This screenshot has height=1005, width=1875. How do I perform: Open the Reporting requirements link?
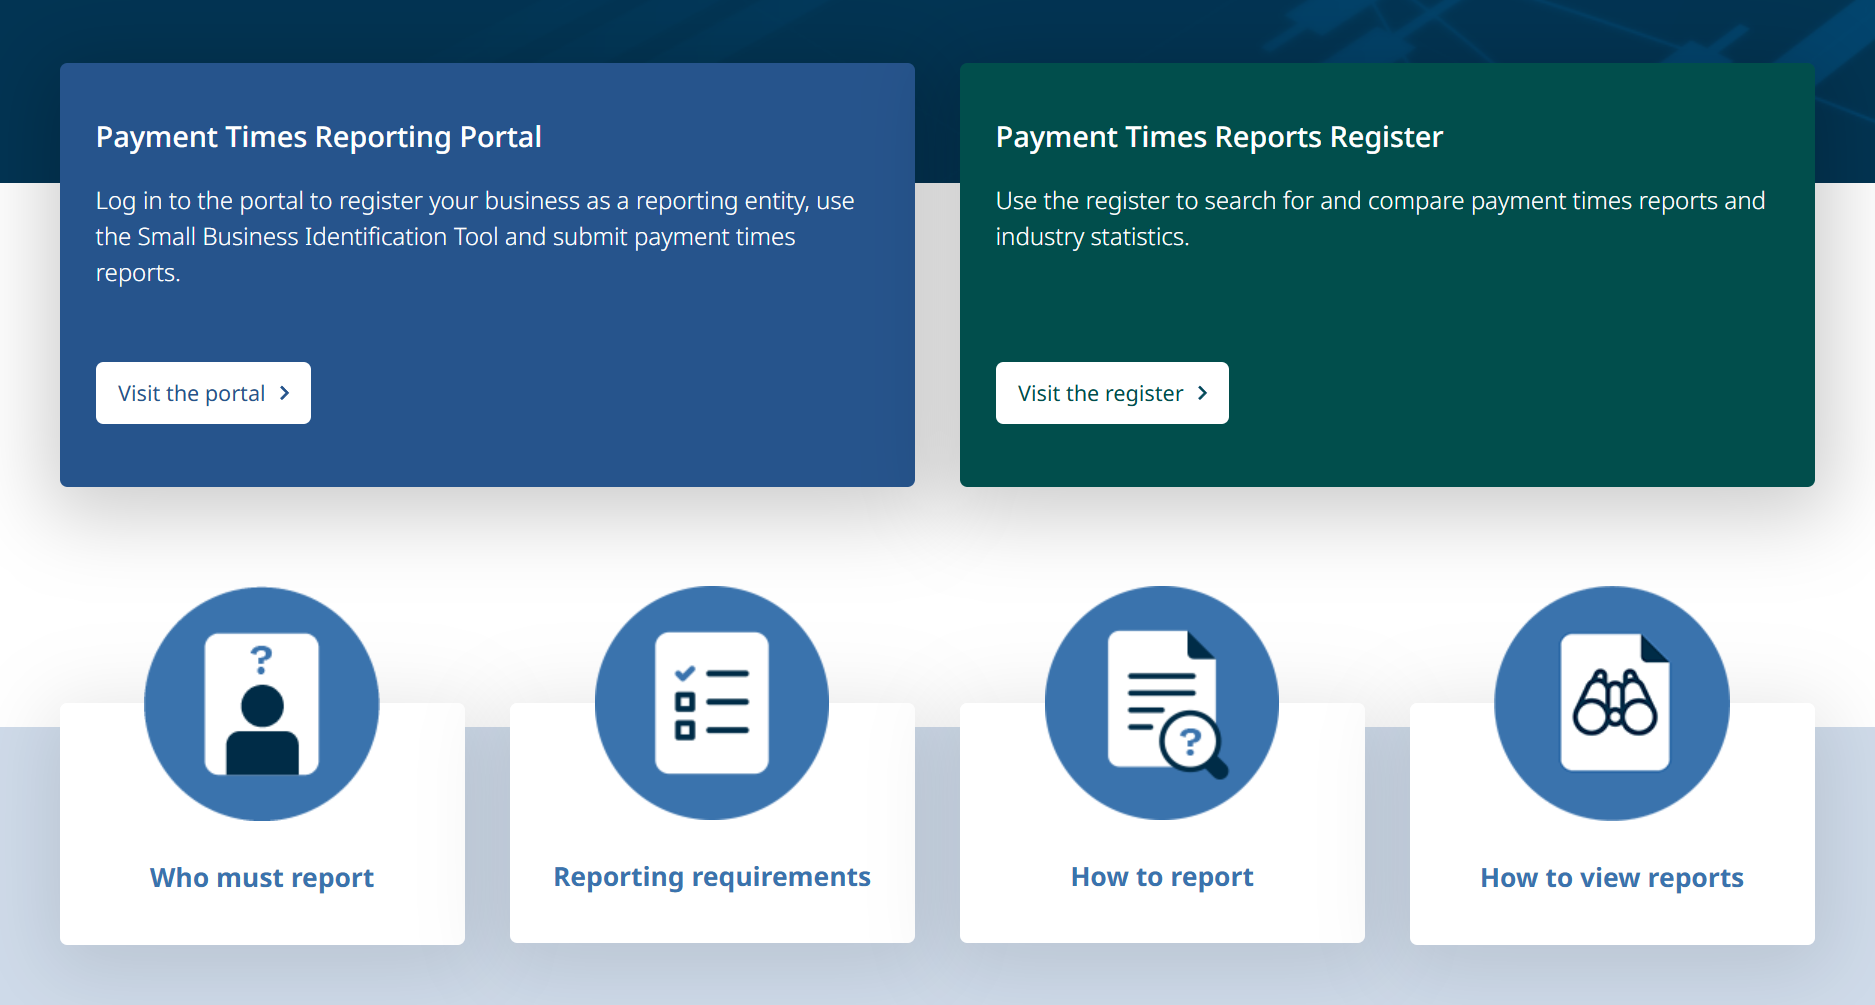pyautogui.click(x=711, y=876)
